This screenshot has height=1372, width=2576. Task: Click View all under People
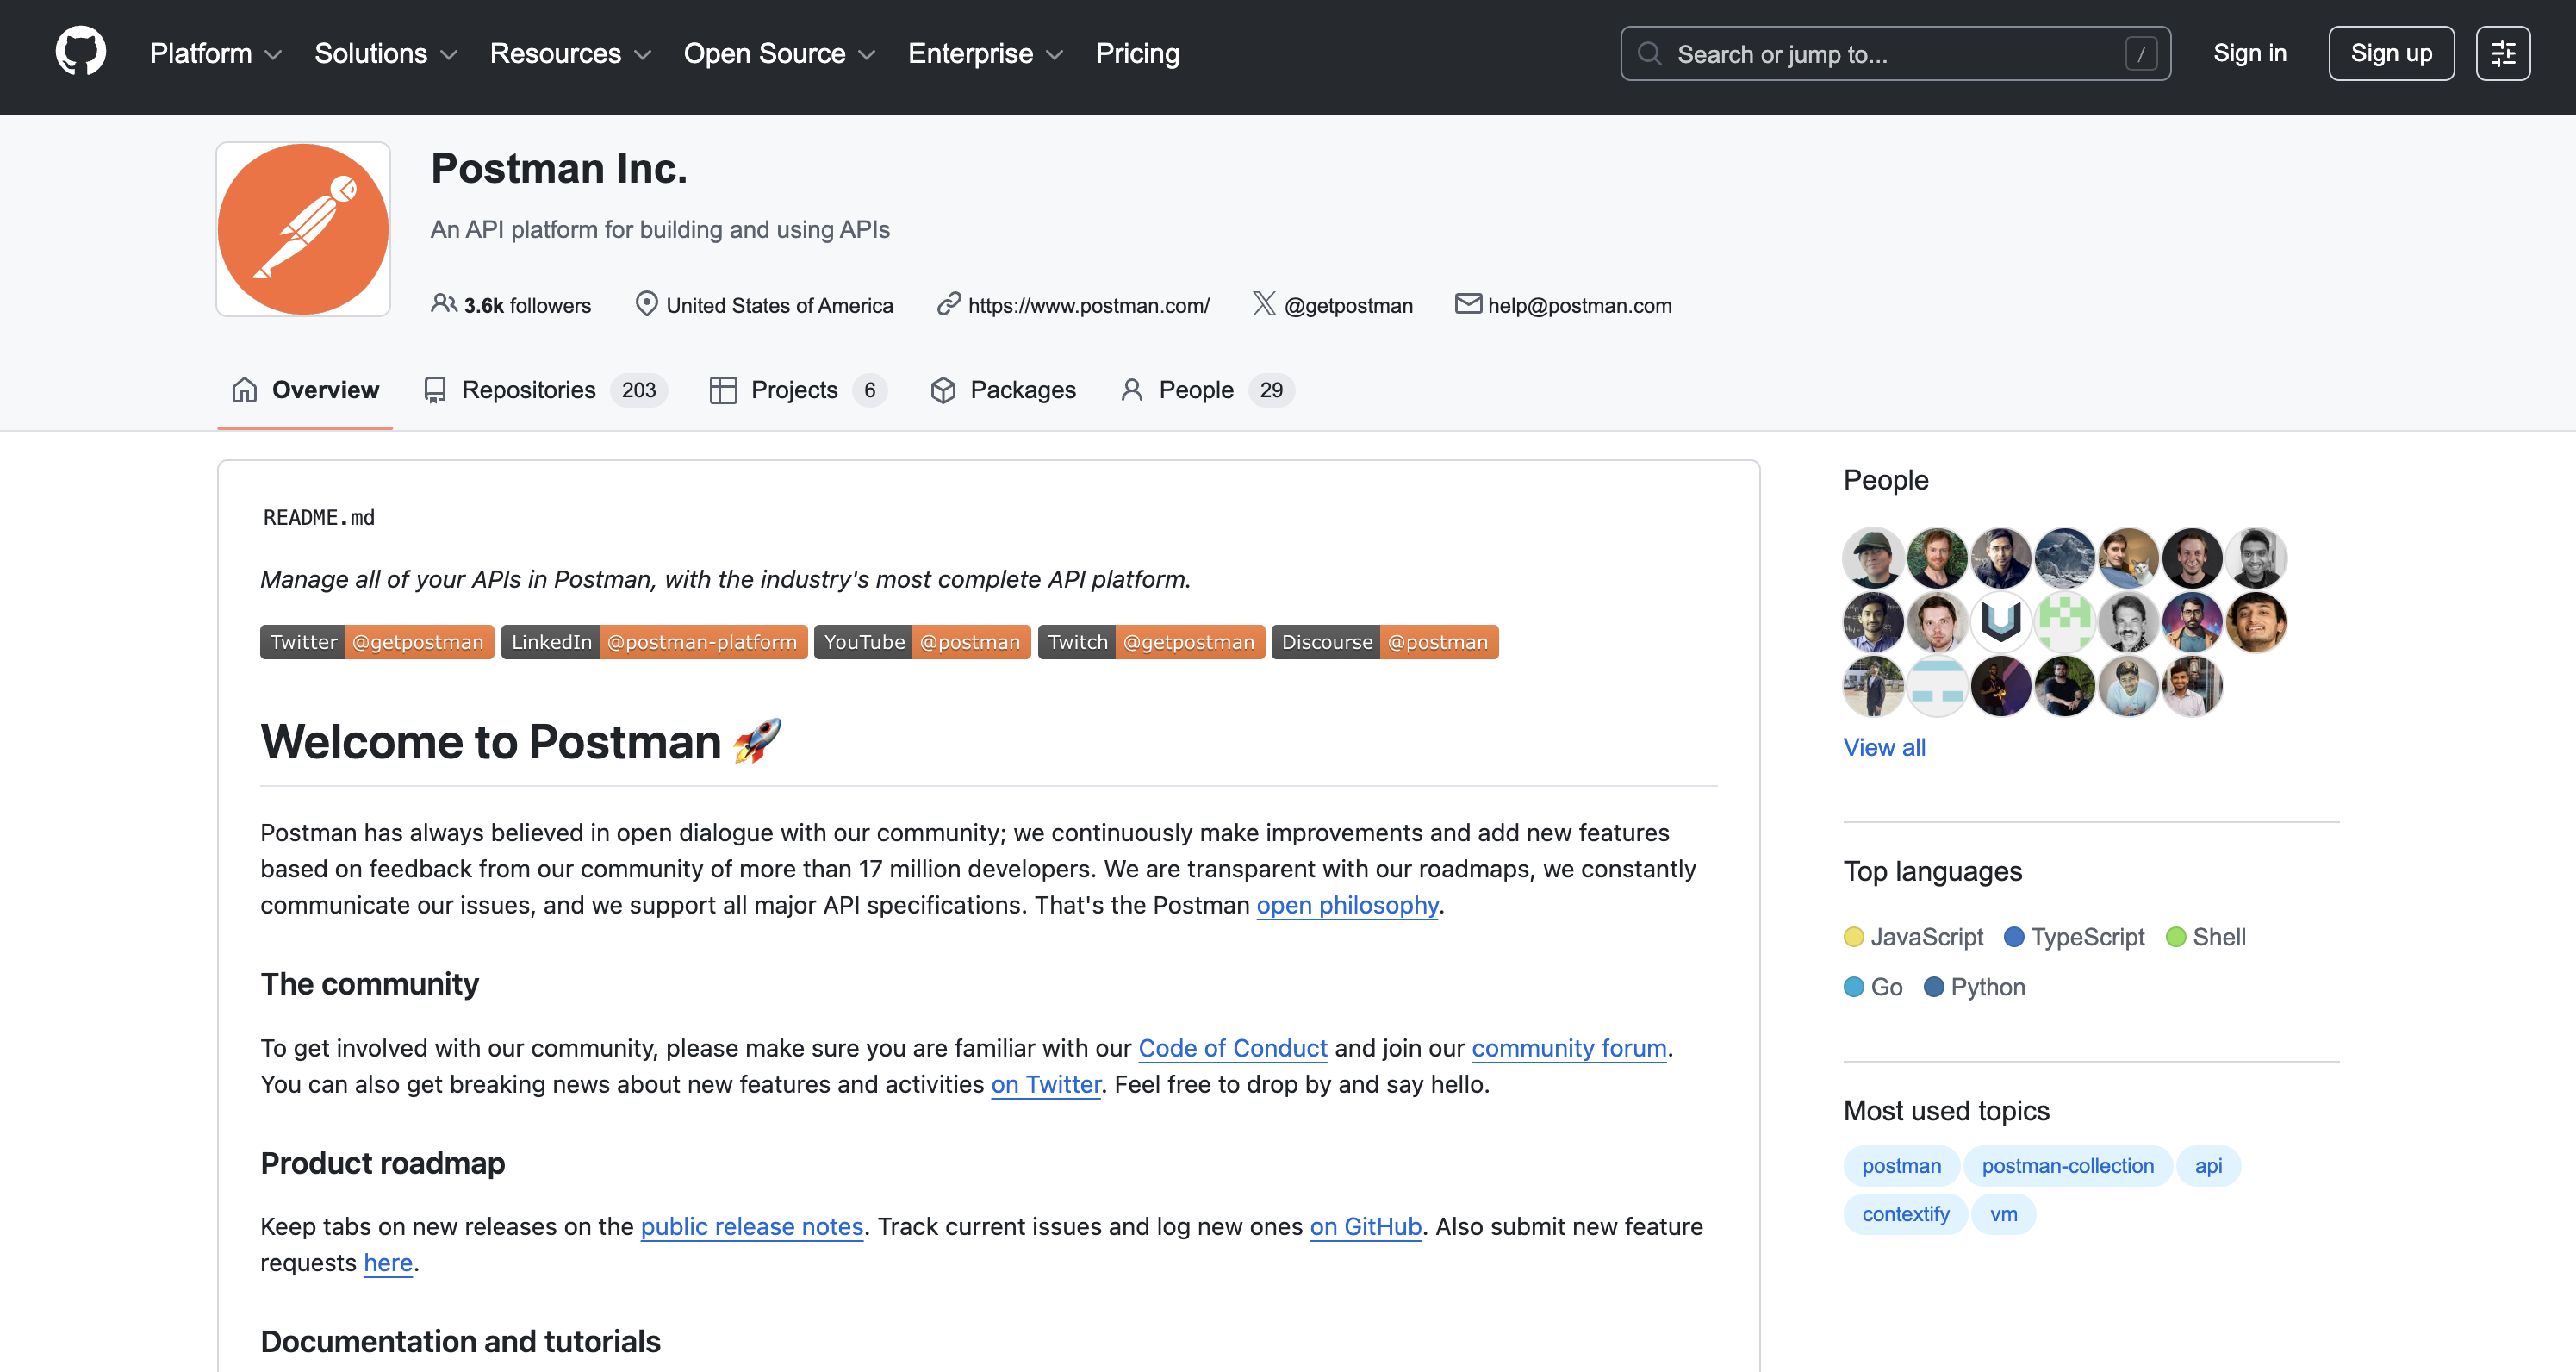click(1884, 747)
